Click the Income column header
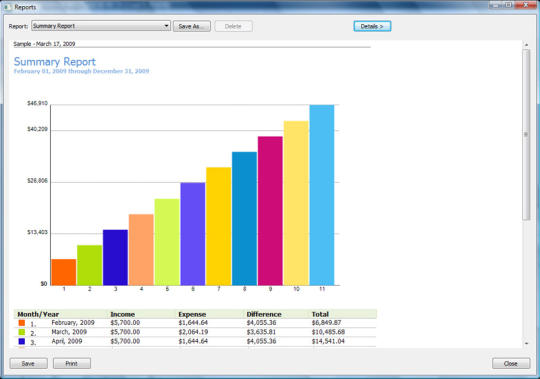This screenshot has height=379, width=540. pos(123,314)
